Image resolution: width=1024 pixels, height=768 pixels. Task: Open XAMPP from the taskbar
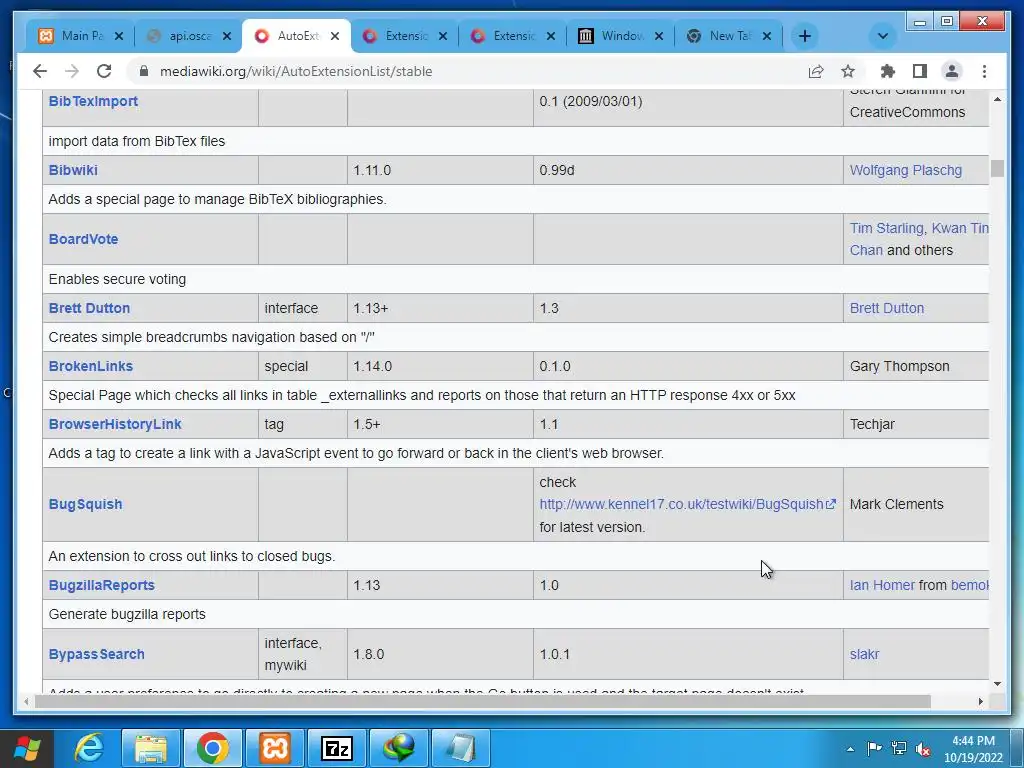tap(275, 748)
